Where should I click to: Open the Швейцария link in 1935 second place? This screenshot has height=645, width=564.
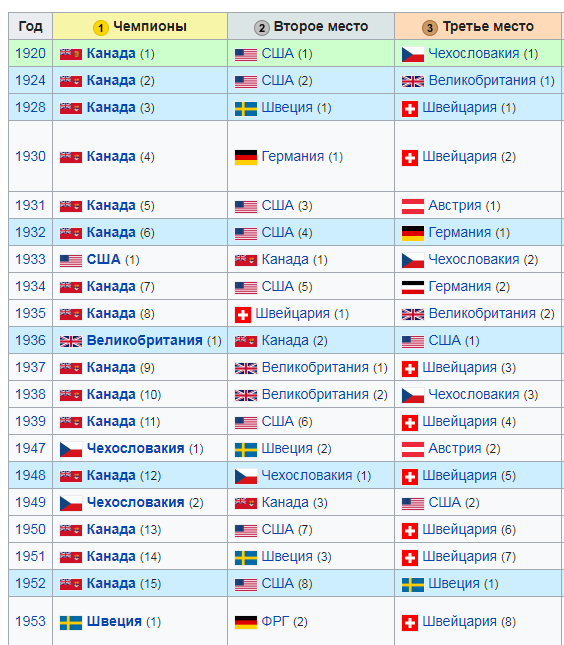292,313
